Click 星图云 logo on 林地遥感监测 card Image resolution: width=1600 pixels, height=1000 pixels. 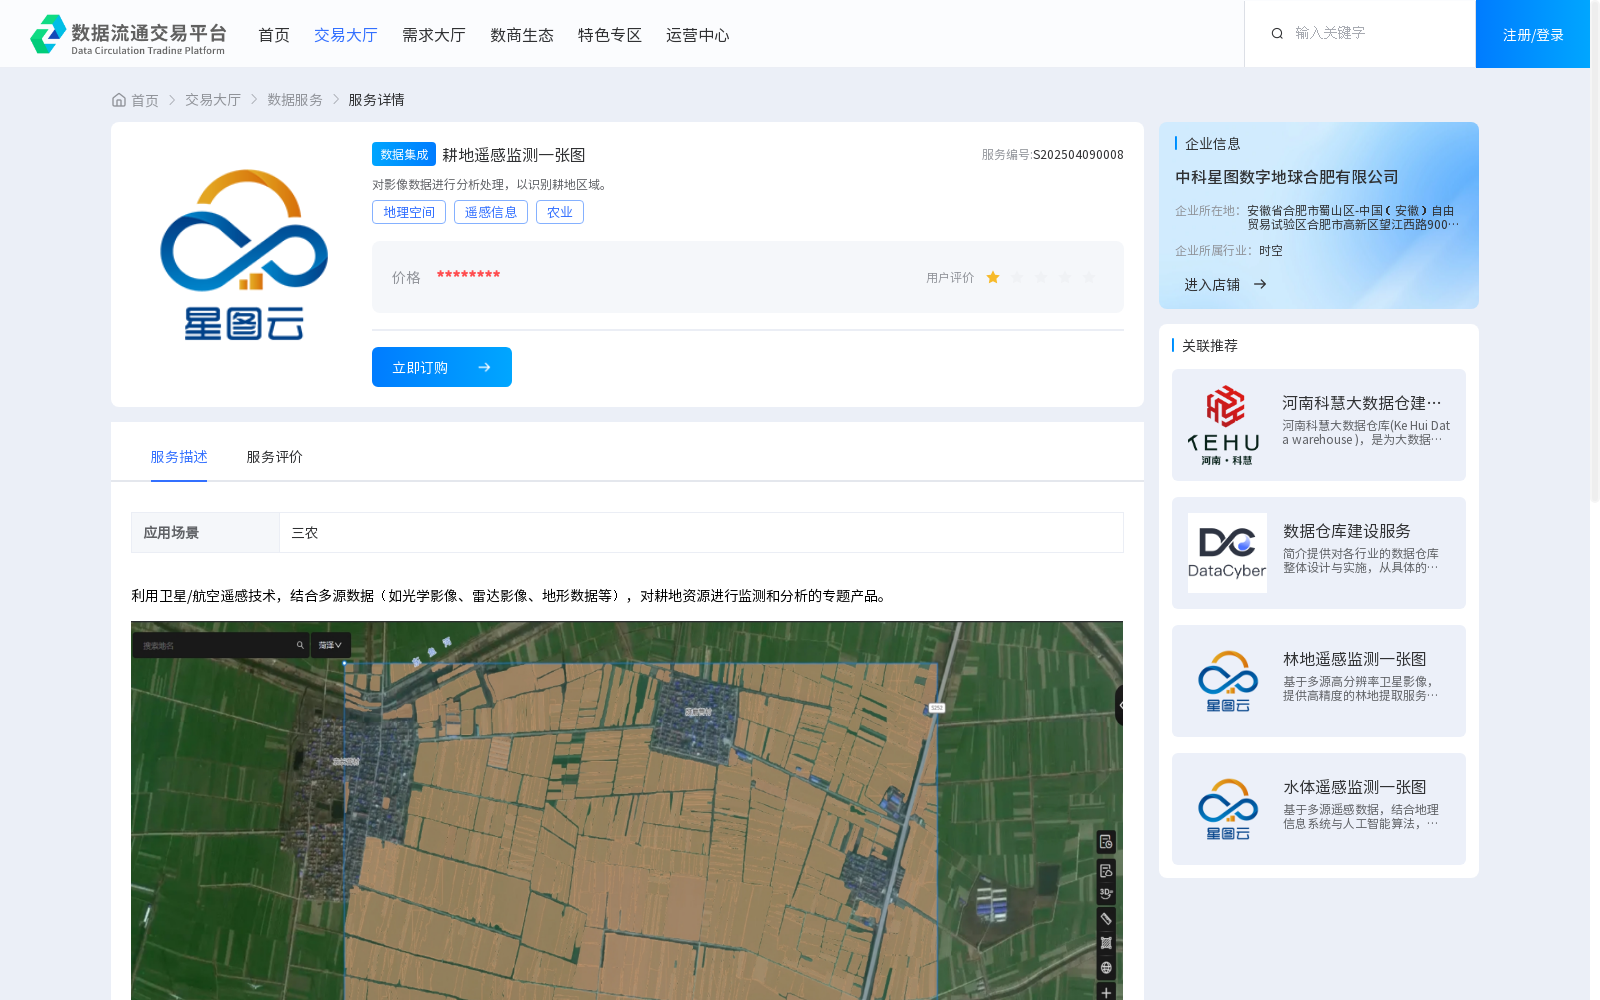pyautogui.click(x=1227, y=681)
